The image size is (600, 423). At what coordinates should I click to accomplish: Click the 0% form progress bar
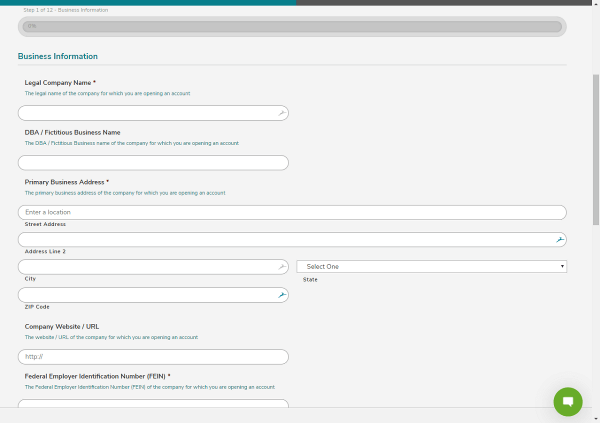pos(292,26)
